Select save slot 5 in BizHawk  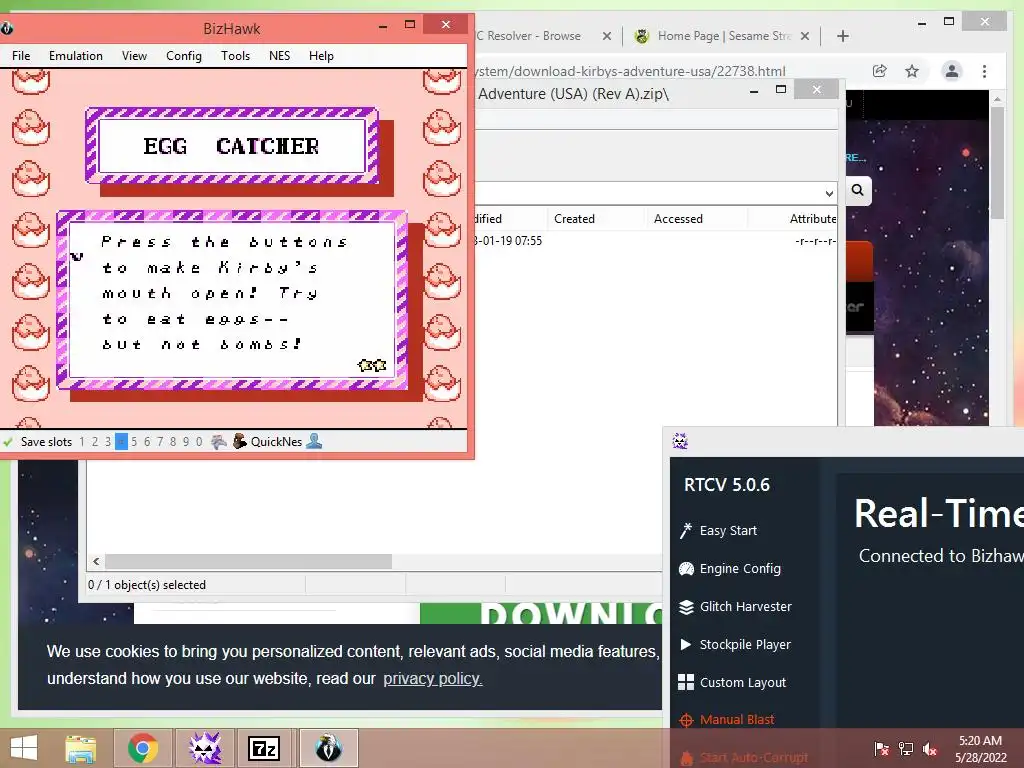pyautogui.click(x=134, y=442)
